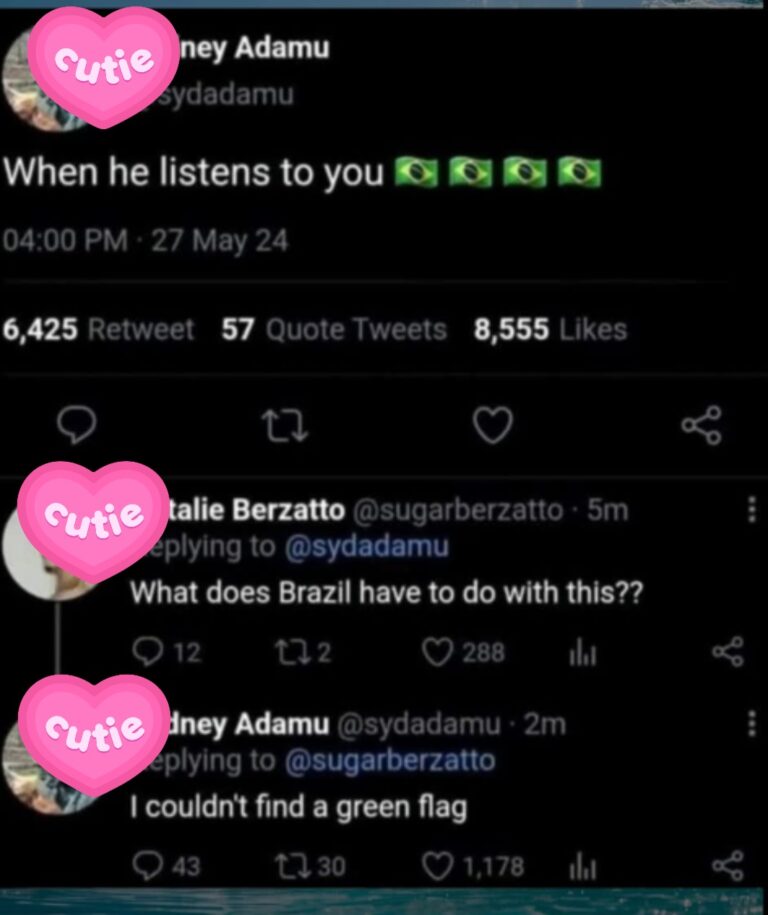Share the main tweet via the share icon
Viewport: 768px width, 915px height.
pyautogui.click(x=701, y=427)
